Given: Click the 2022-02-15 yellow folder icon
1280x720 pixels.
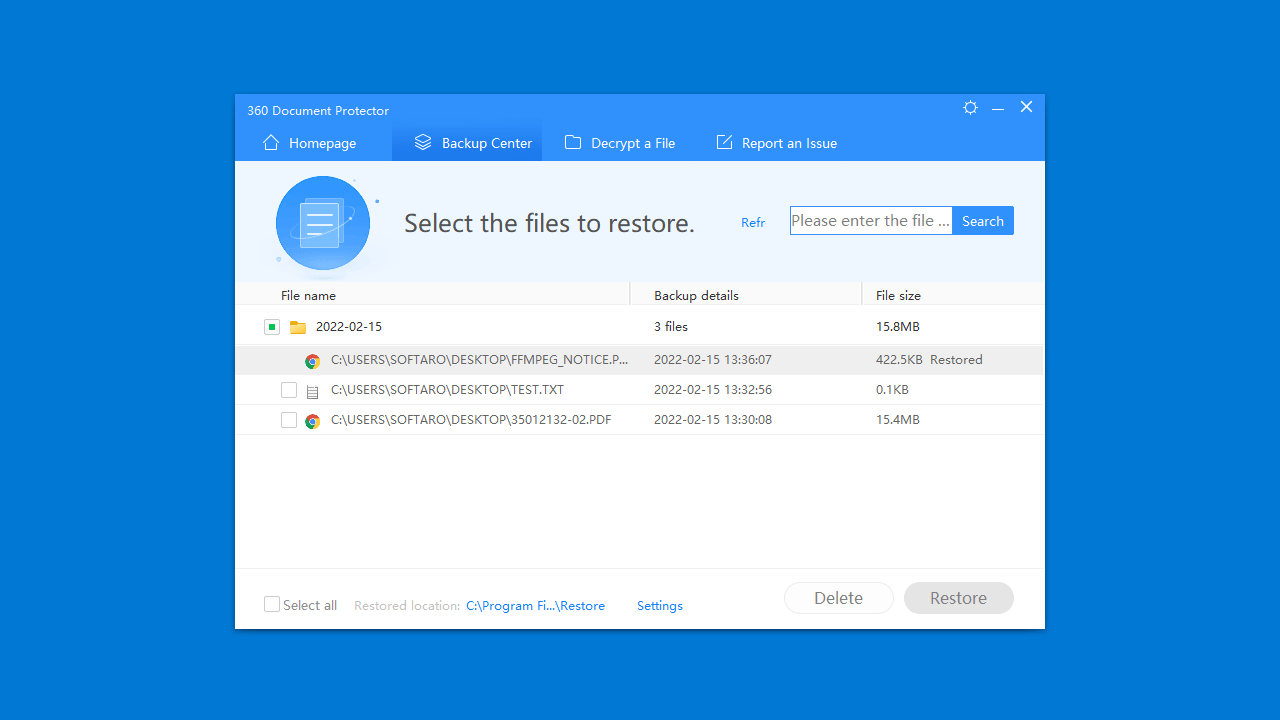Looking at the screenshot, I should pos(298,327).
